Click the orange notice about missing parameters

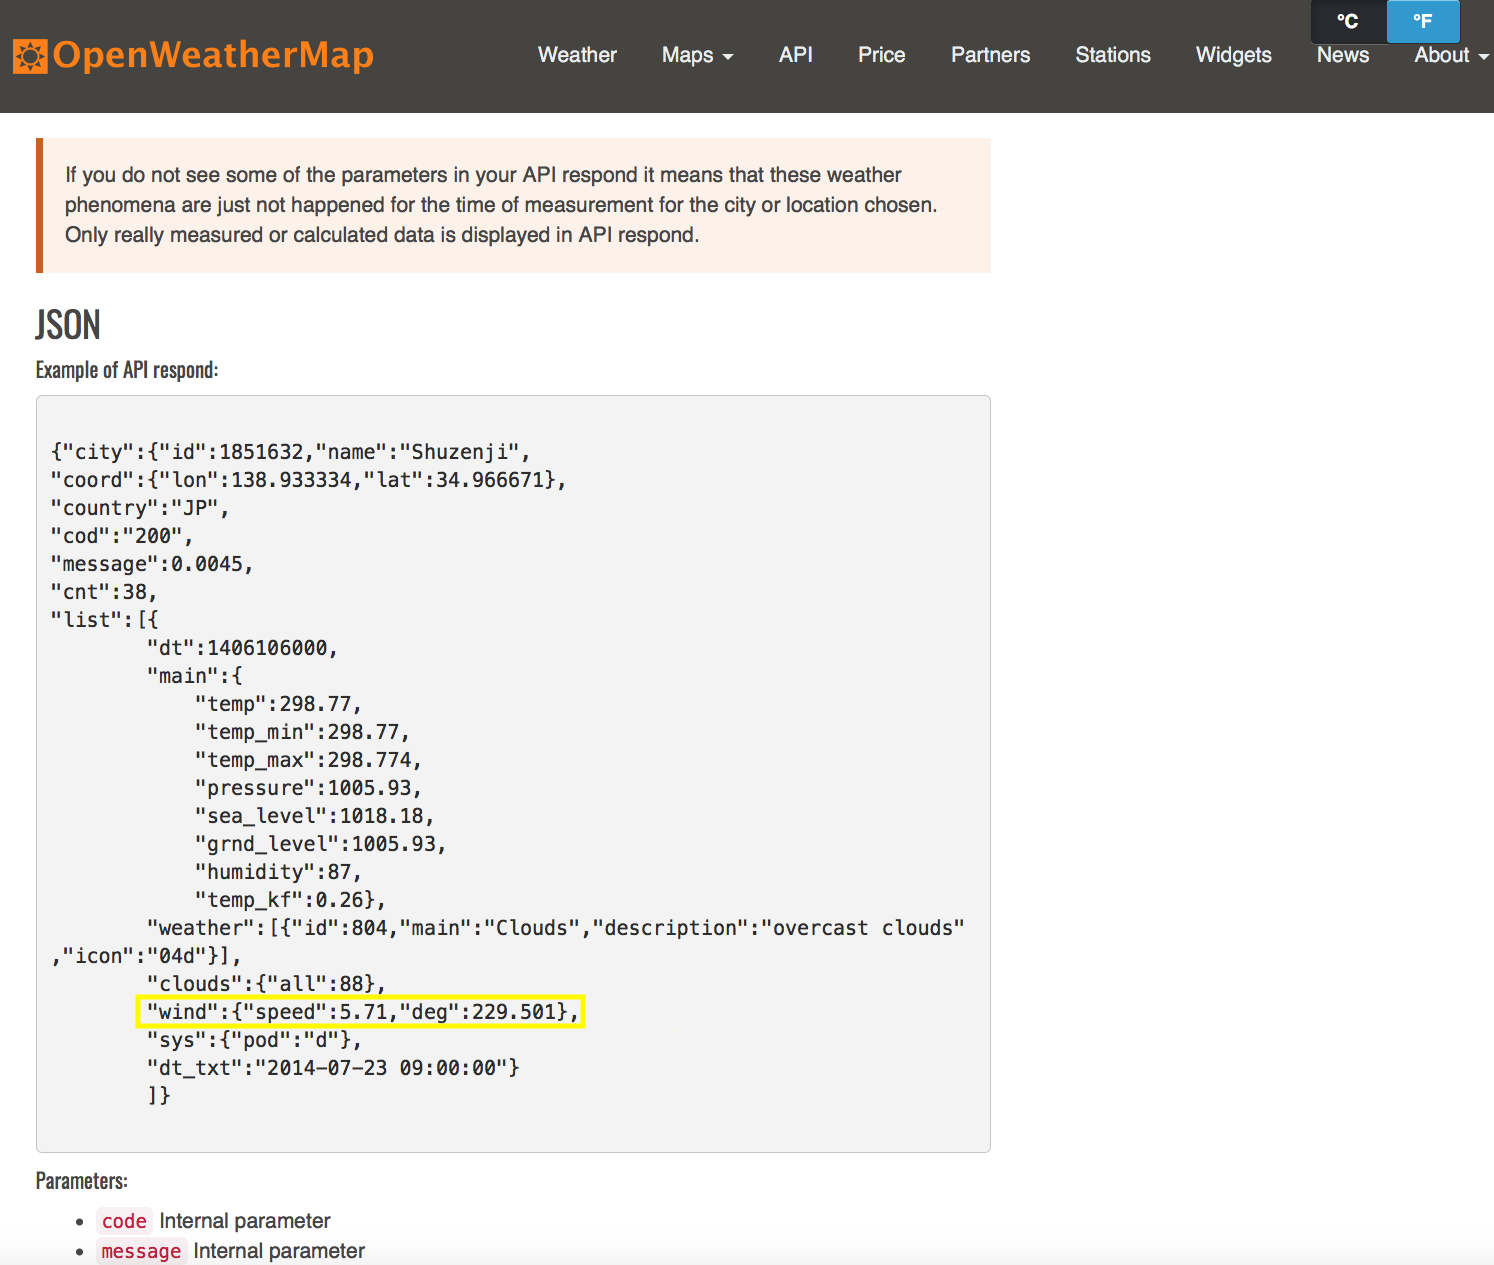(x=514, y=205)
